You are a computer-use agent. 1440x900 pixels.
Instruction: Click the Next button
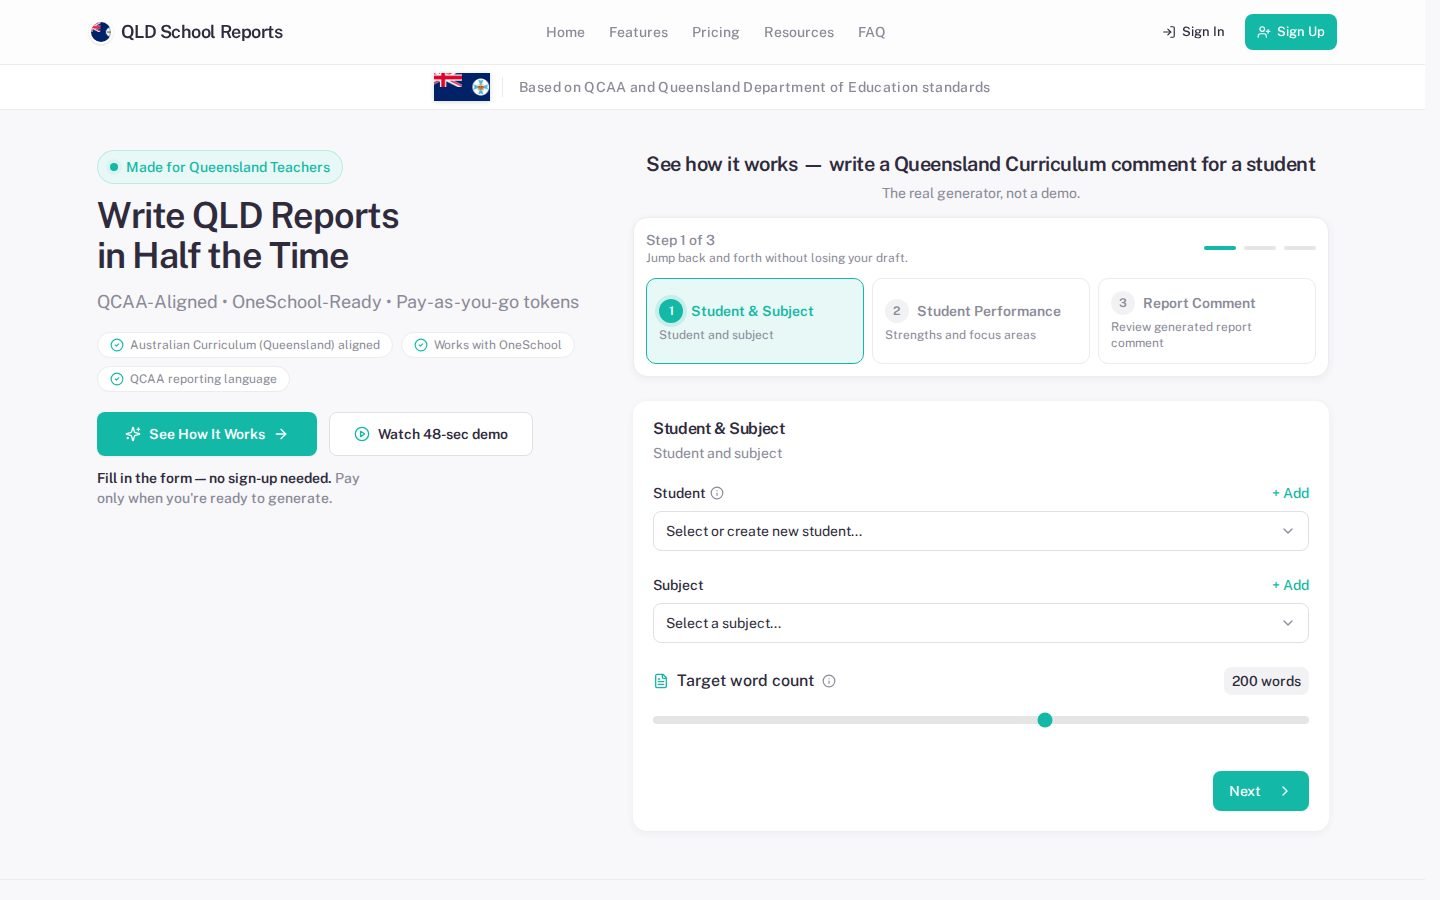point(1261,791)
